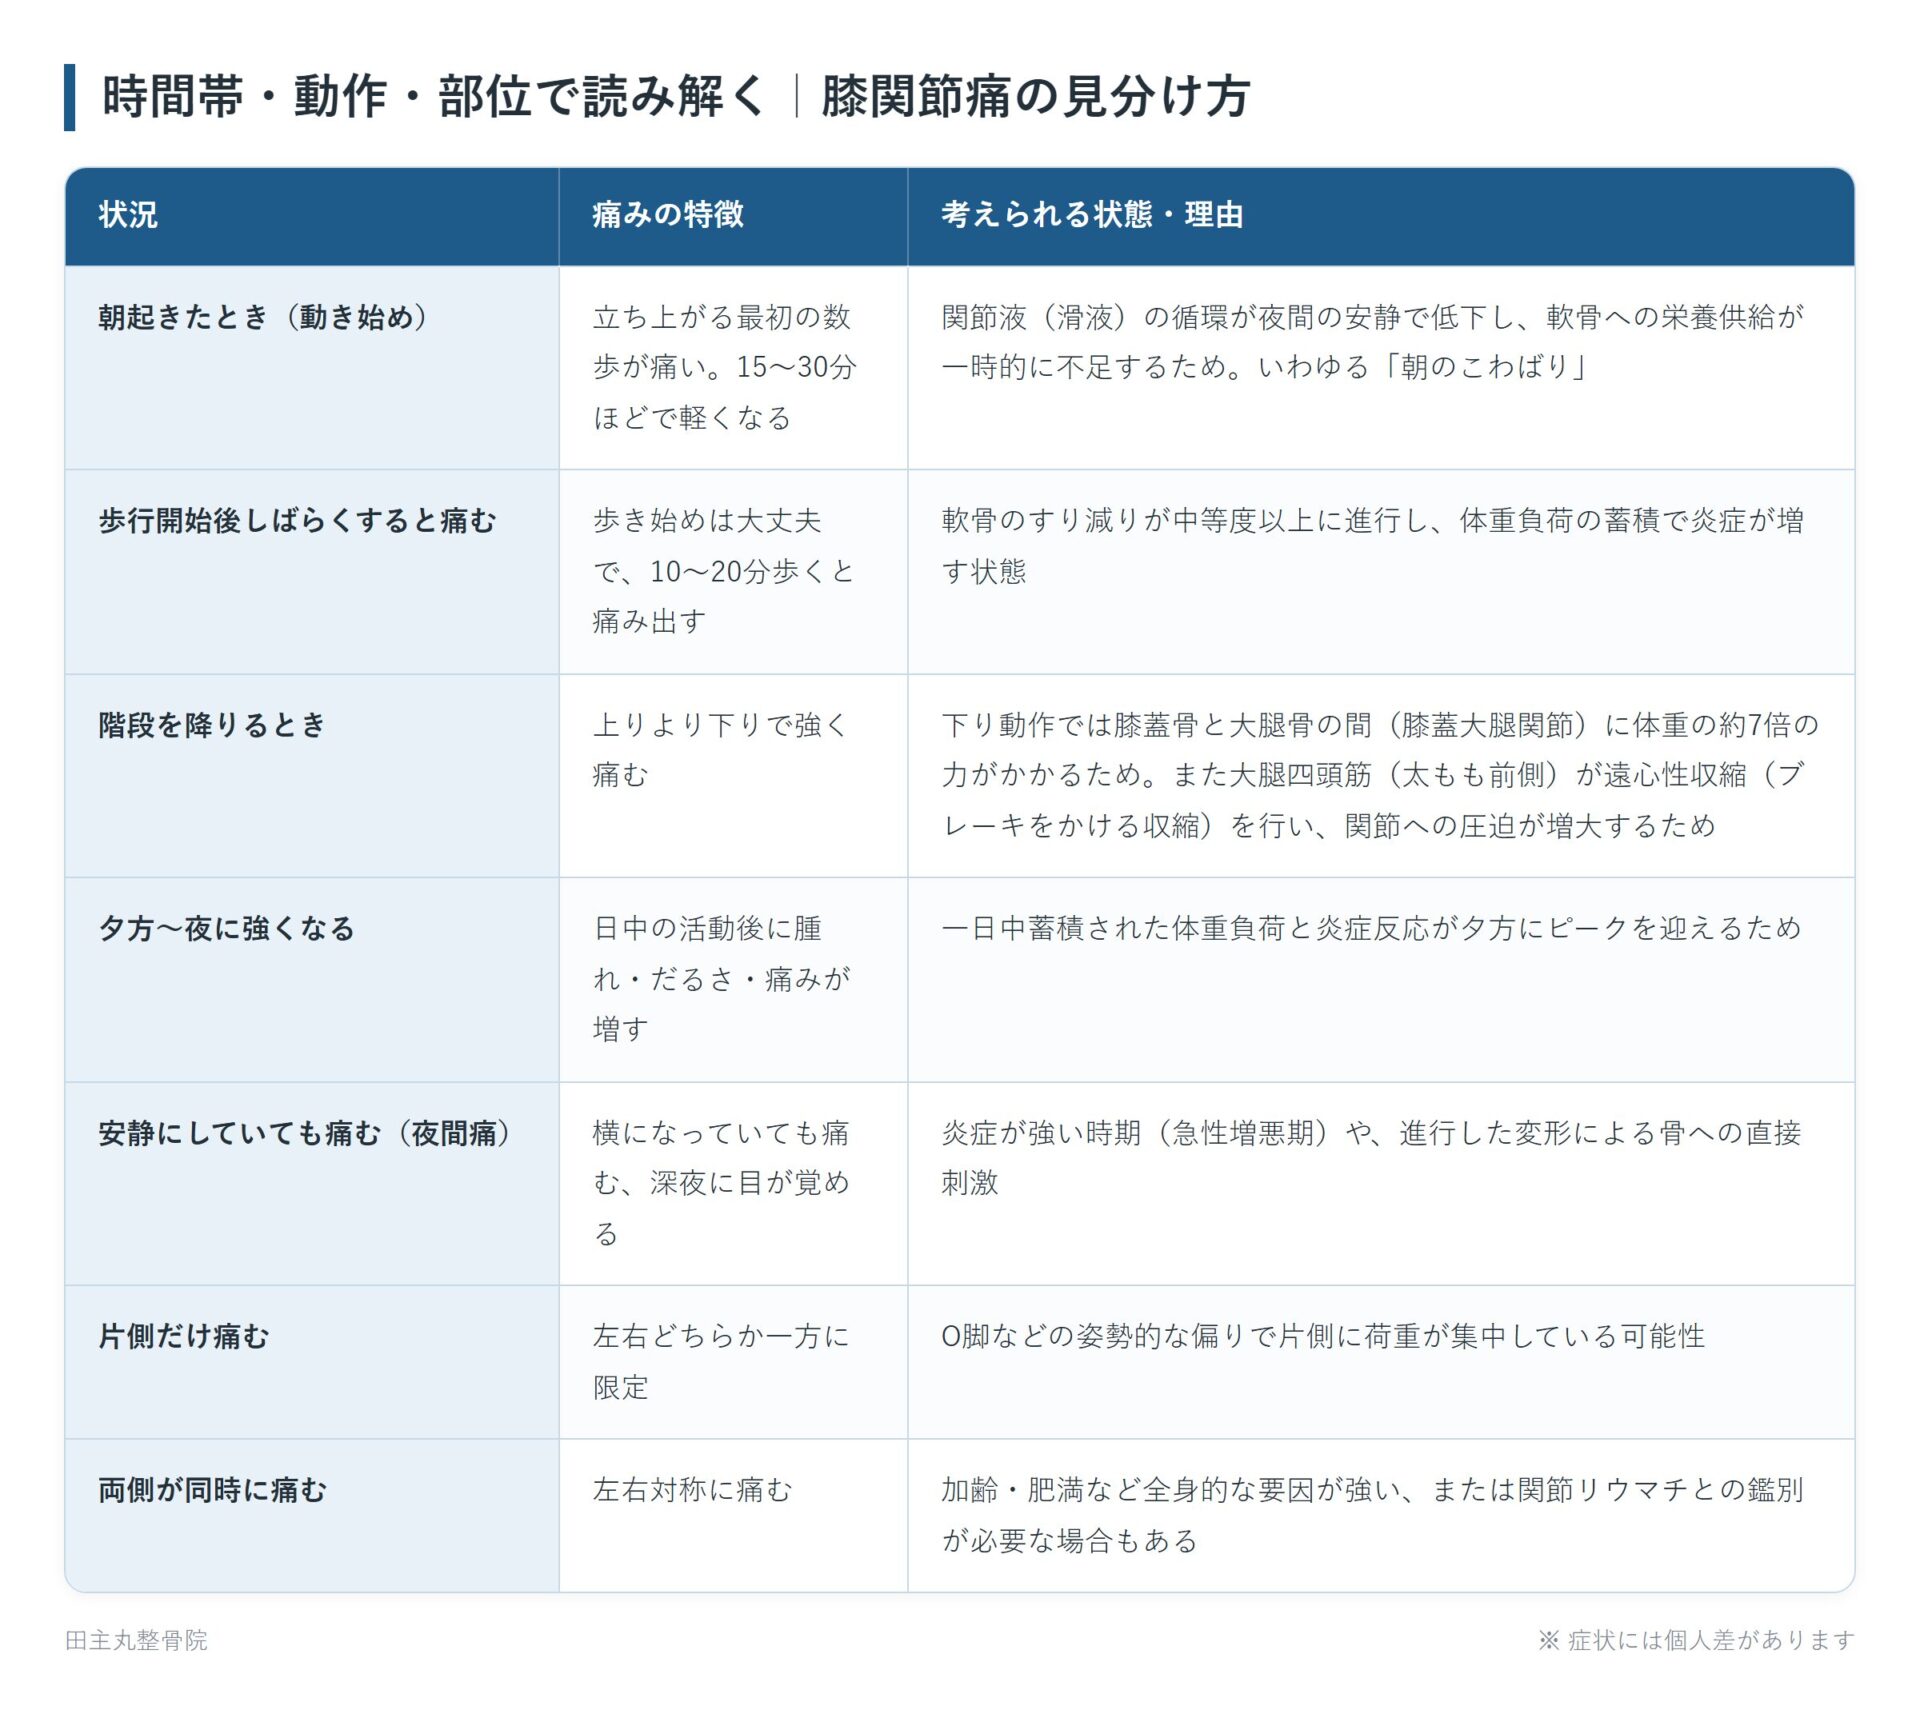Click the title 時間帯・動作・部位で読み解く
The width and height of the screenshot is (1920, 1726).
pyautogui.click(x=435, y=97)
